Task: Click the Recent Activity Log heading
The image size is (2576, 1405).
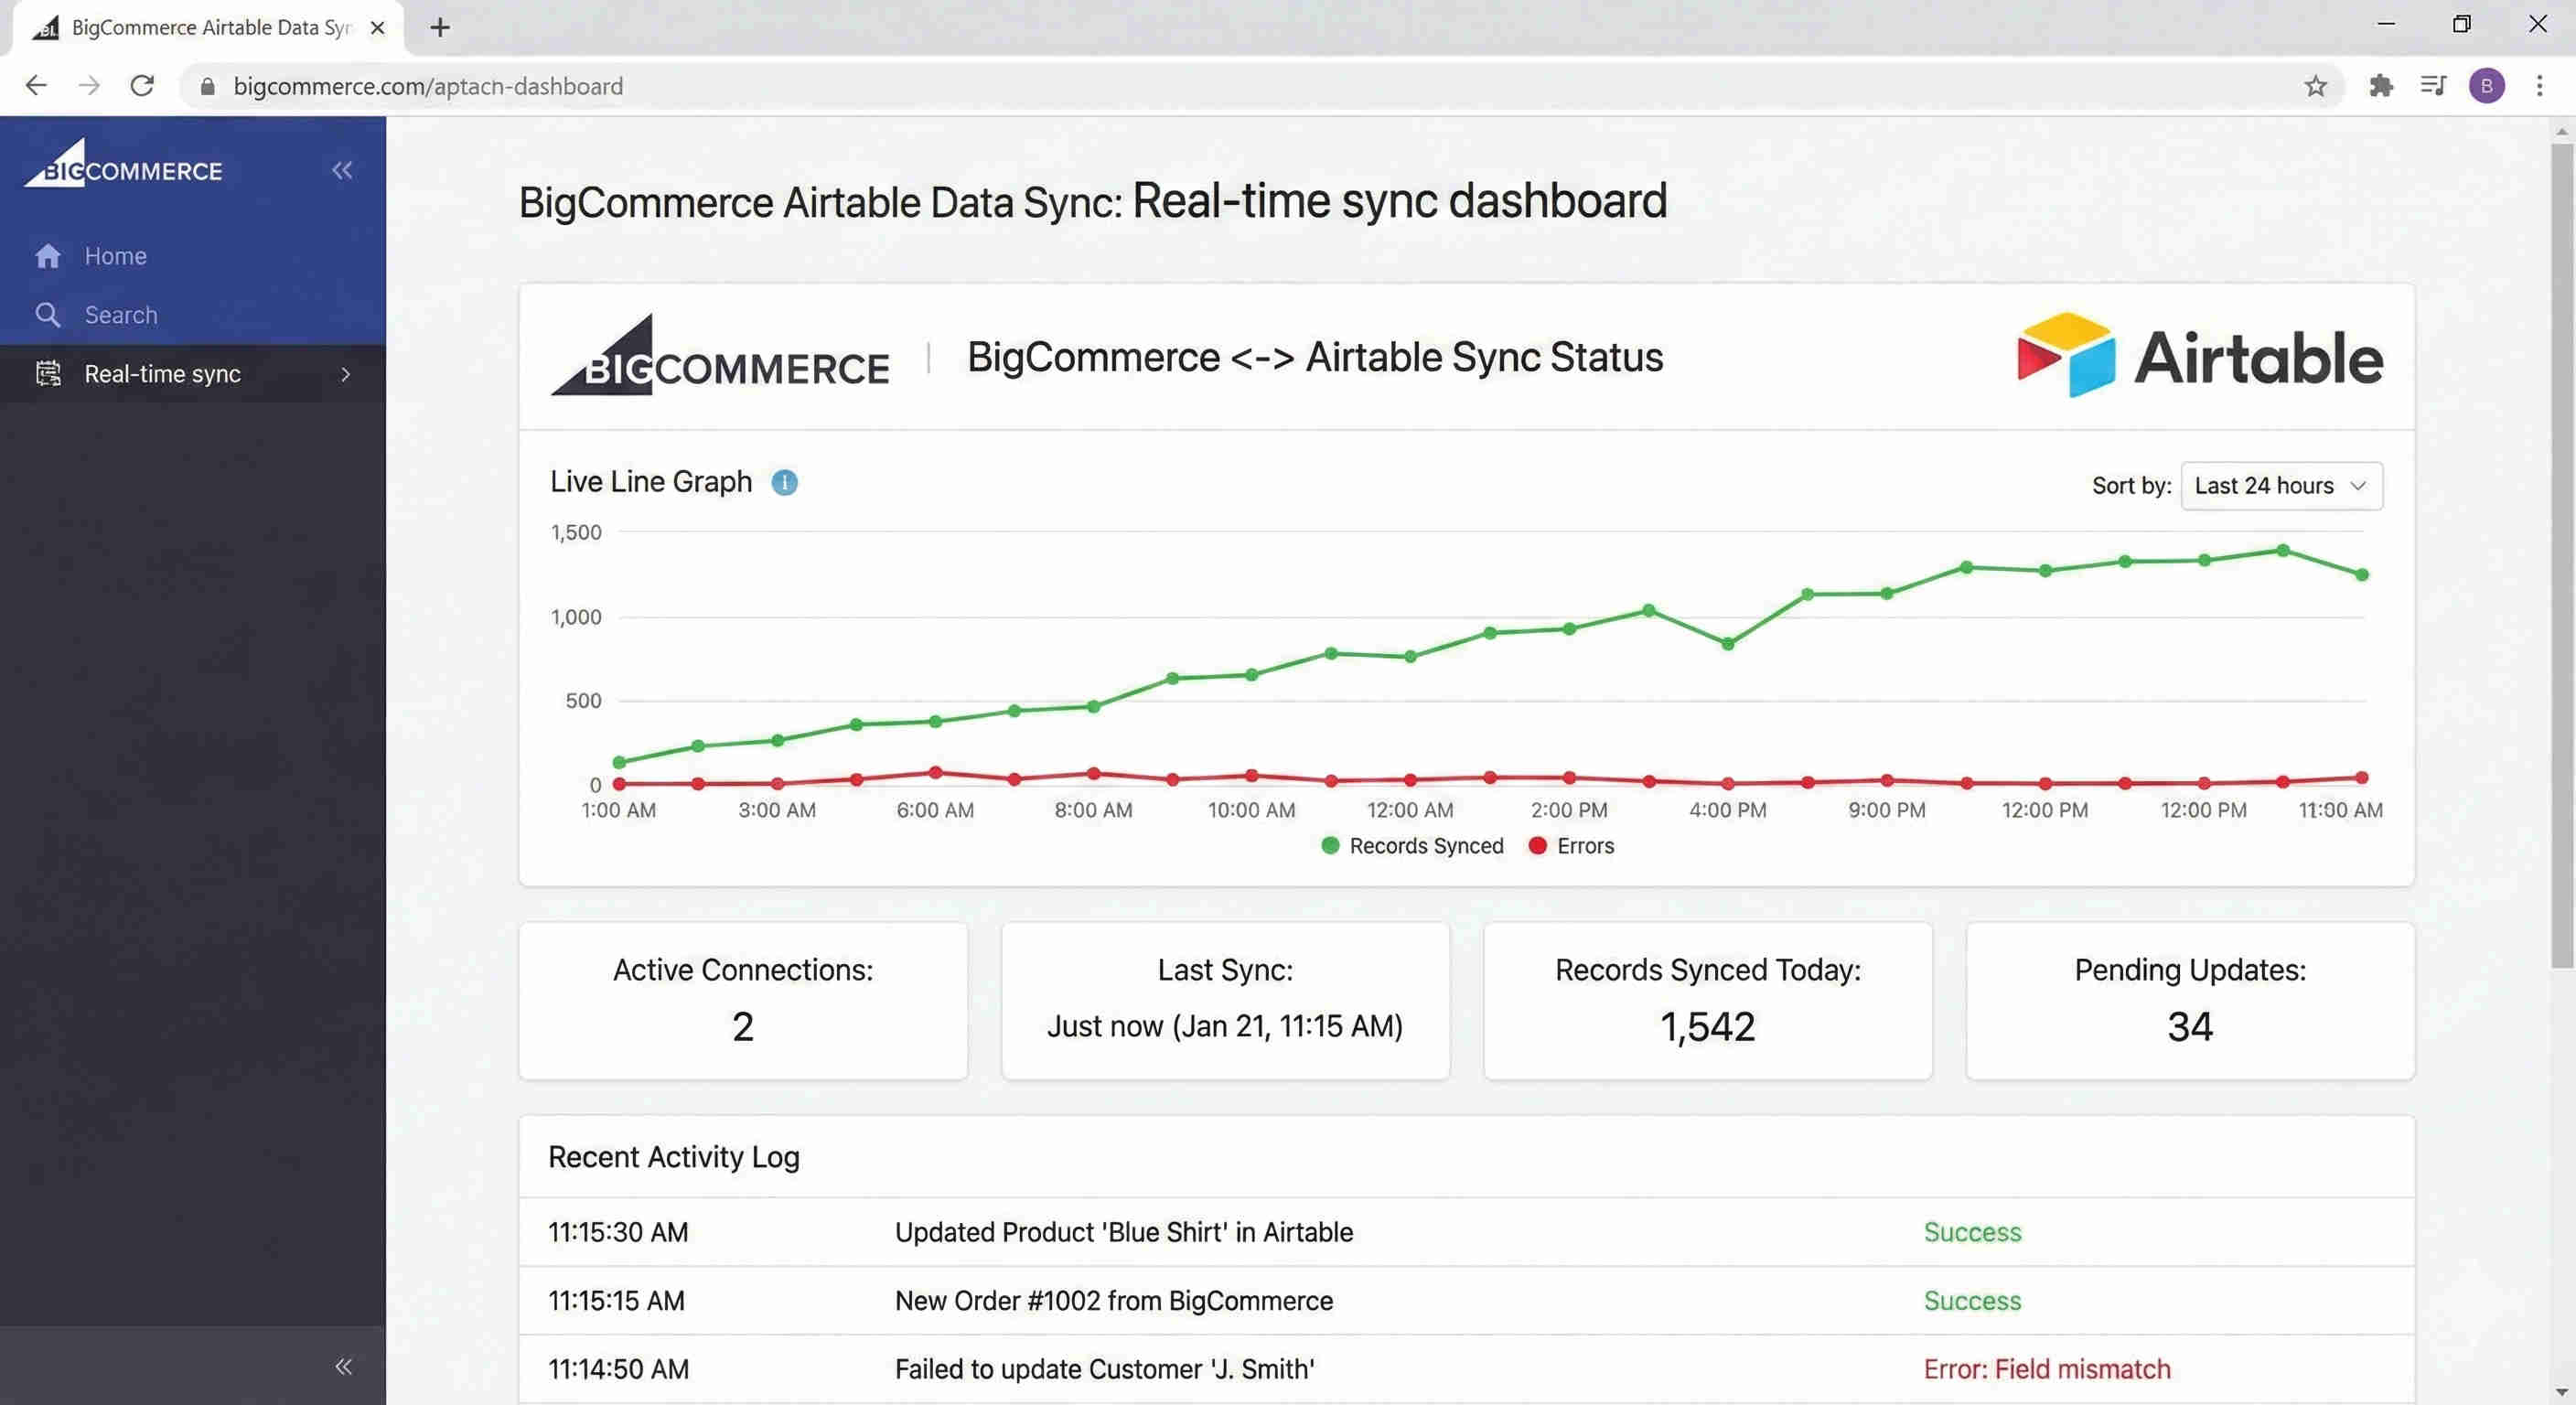Action: pos(674,1157)
